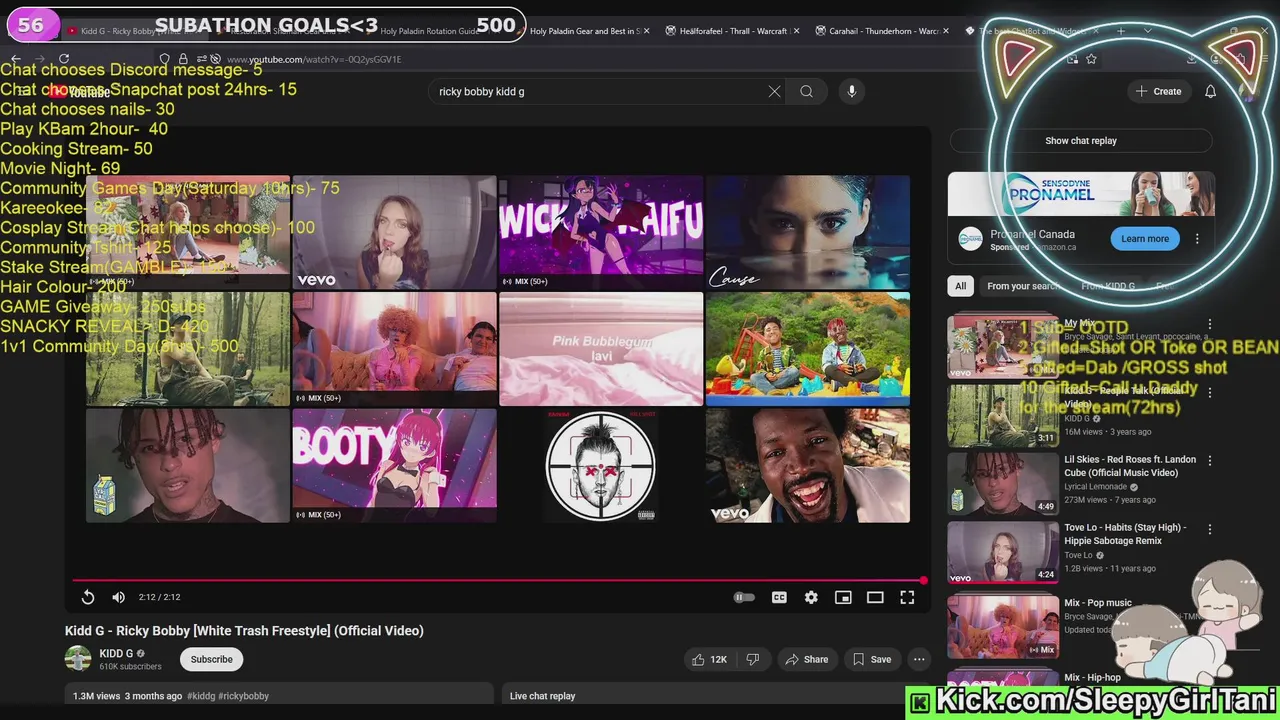
Task: Toggle the autoplay switch in player
Action: coord(744,597)
